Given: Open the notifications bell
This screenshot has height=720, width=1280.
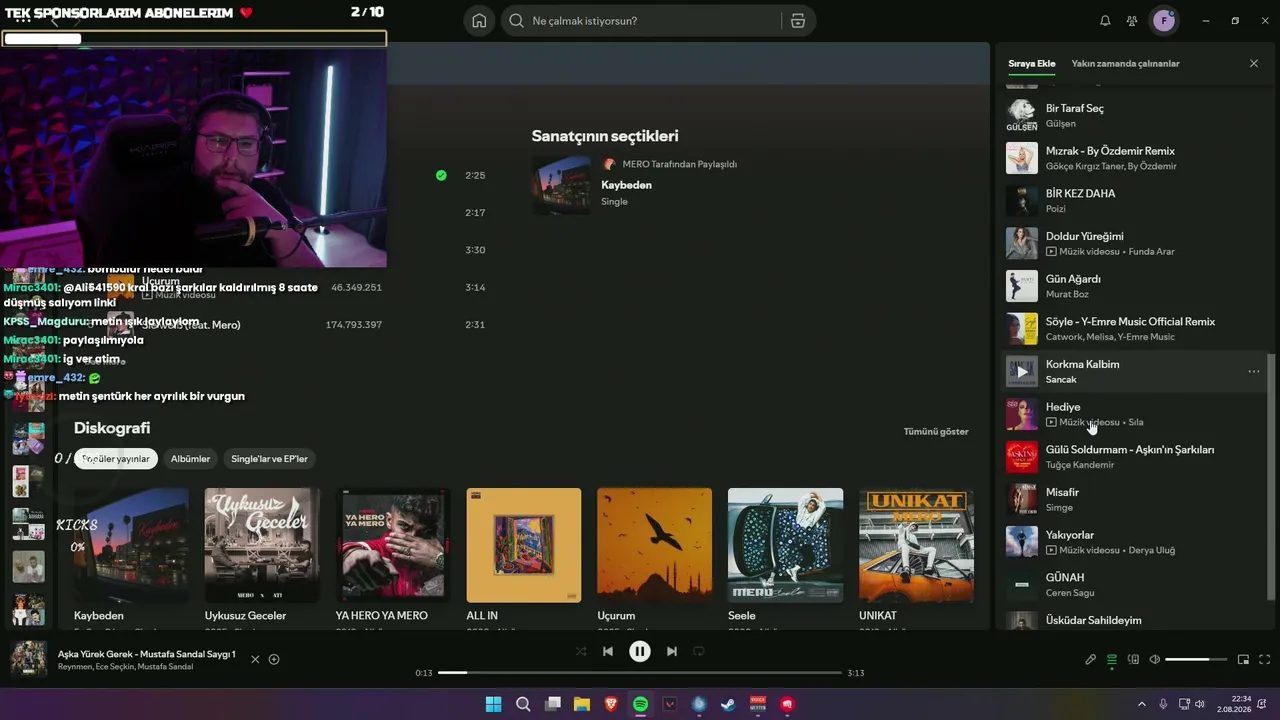Looking at the screenshot, I should tap(1105, 21).
